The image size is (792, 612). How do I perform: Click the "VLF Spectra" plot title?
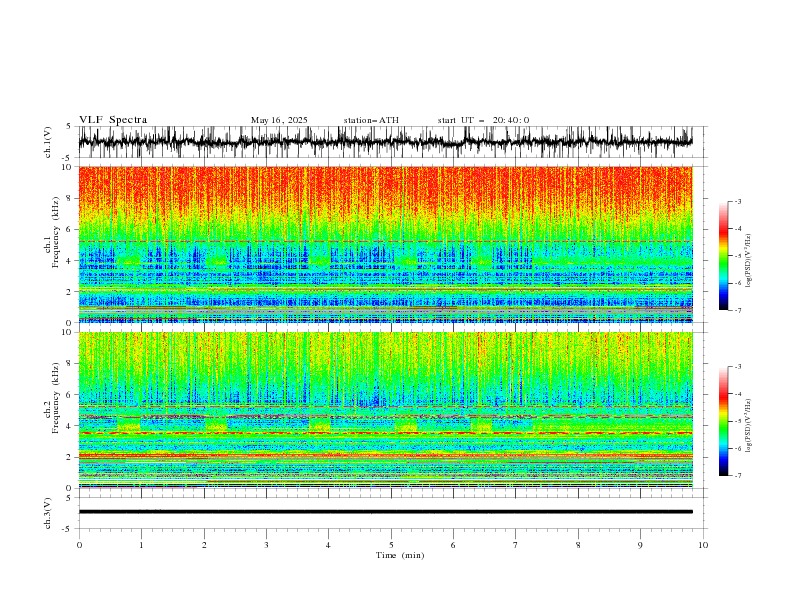point(113,120)
